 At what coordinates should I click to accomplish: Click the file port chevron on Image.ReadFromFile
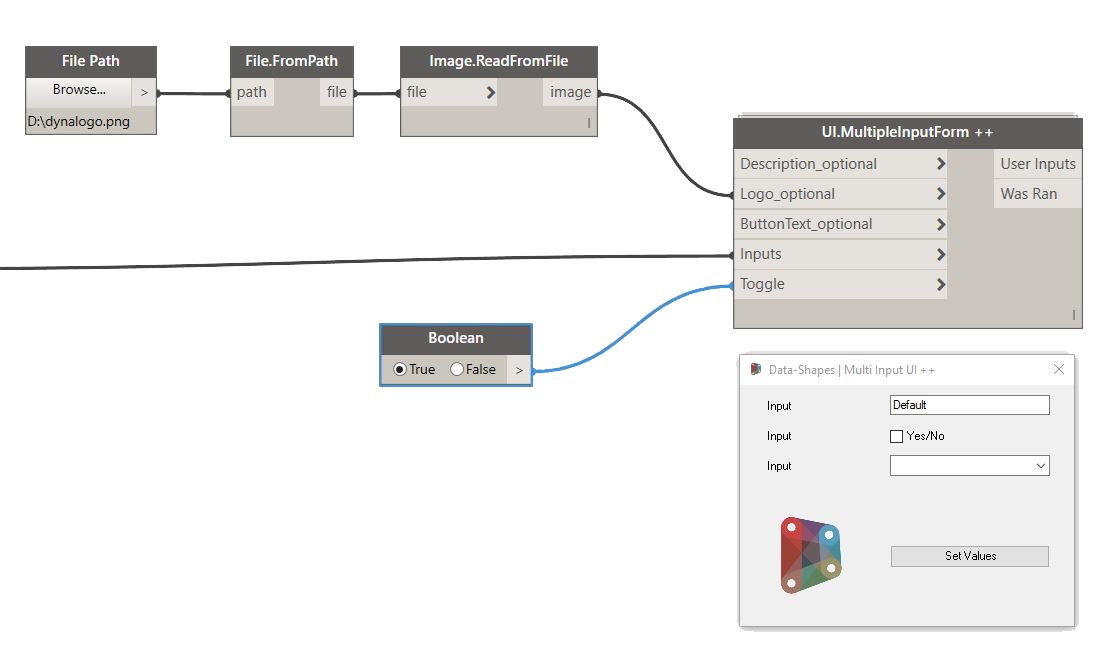(490, 92)
